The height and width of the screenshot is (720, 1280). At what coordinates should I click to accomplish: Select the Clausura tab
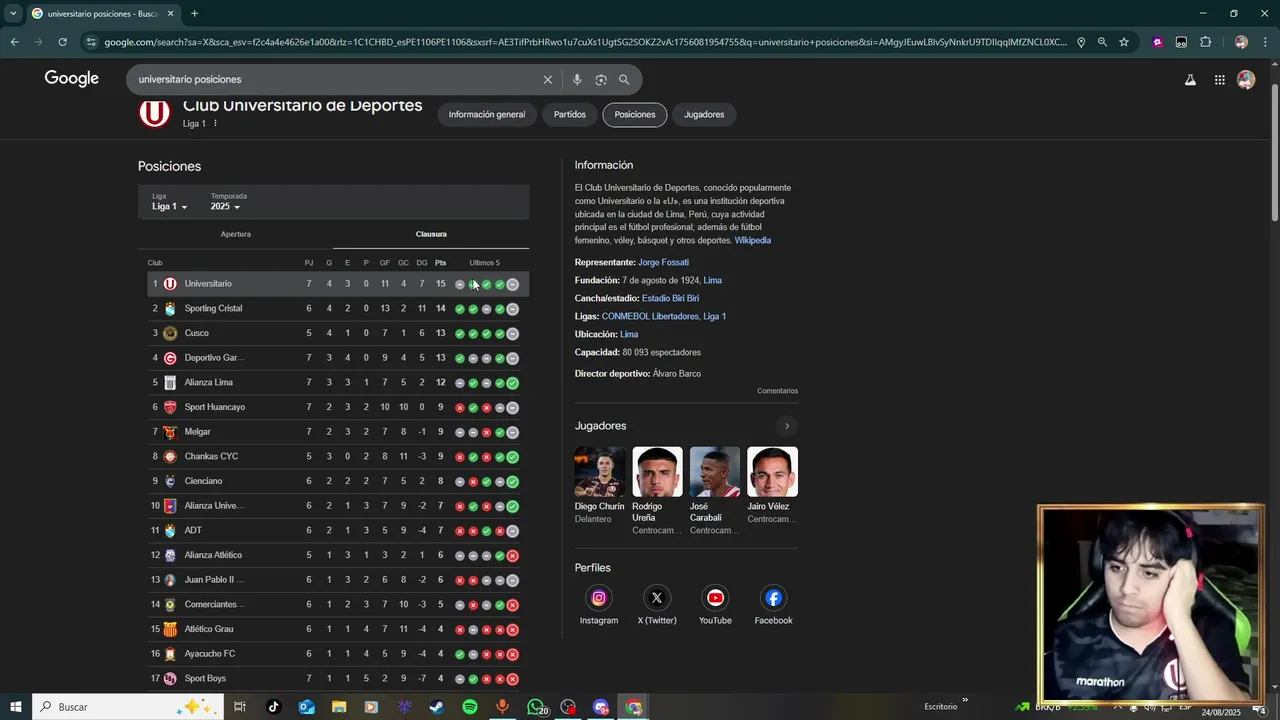(431, 234)
